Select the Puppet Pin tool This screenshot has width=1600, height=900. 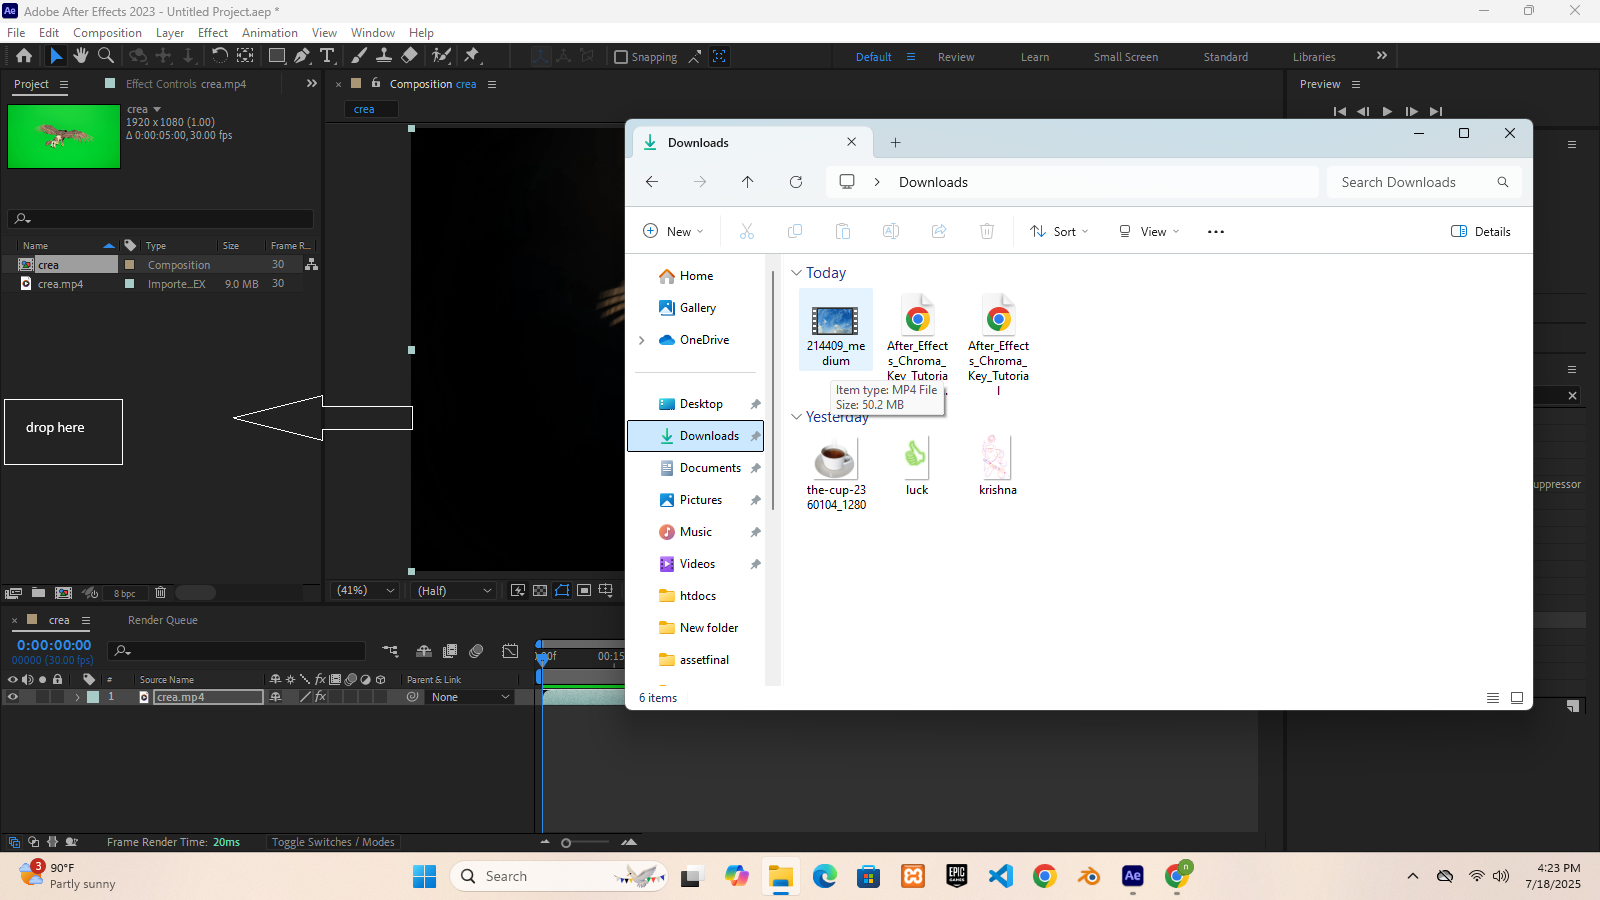pyautogui.click(x=473, y=56)
